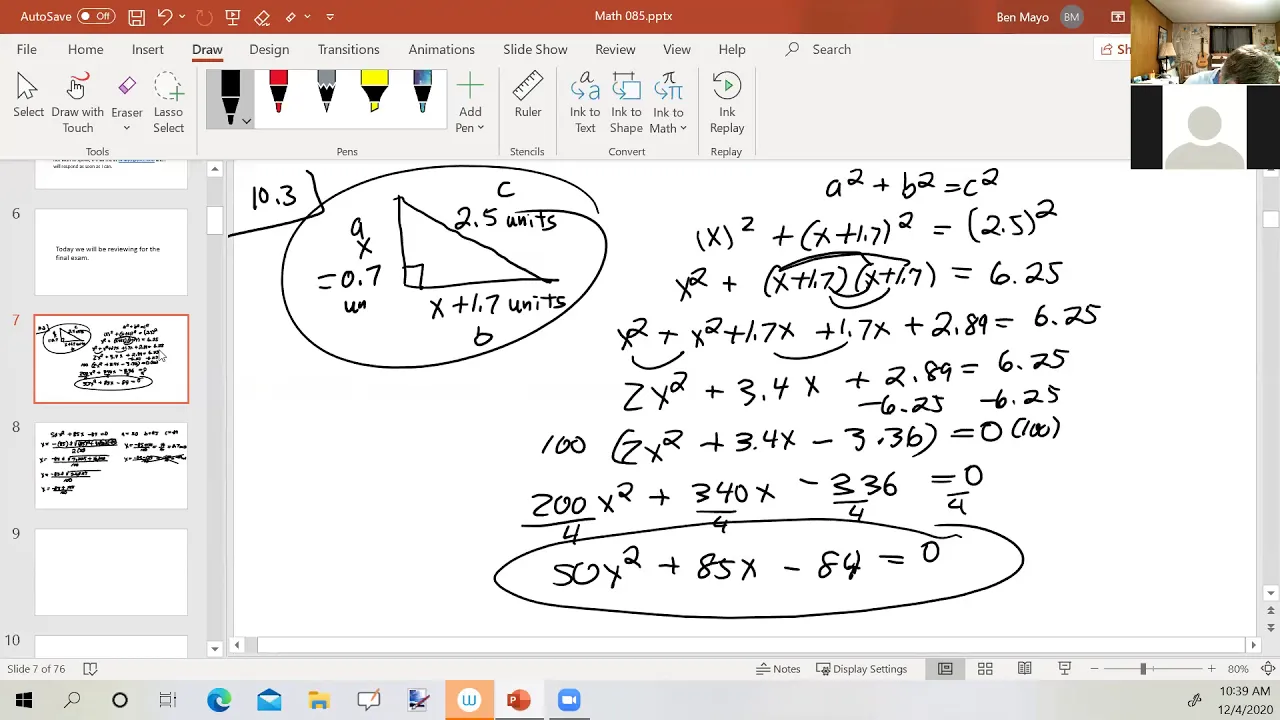Viewport: 1280px width, 720px height.
Task: Click Ink to Shape
Action: 626,102
